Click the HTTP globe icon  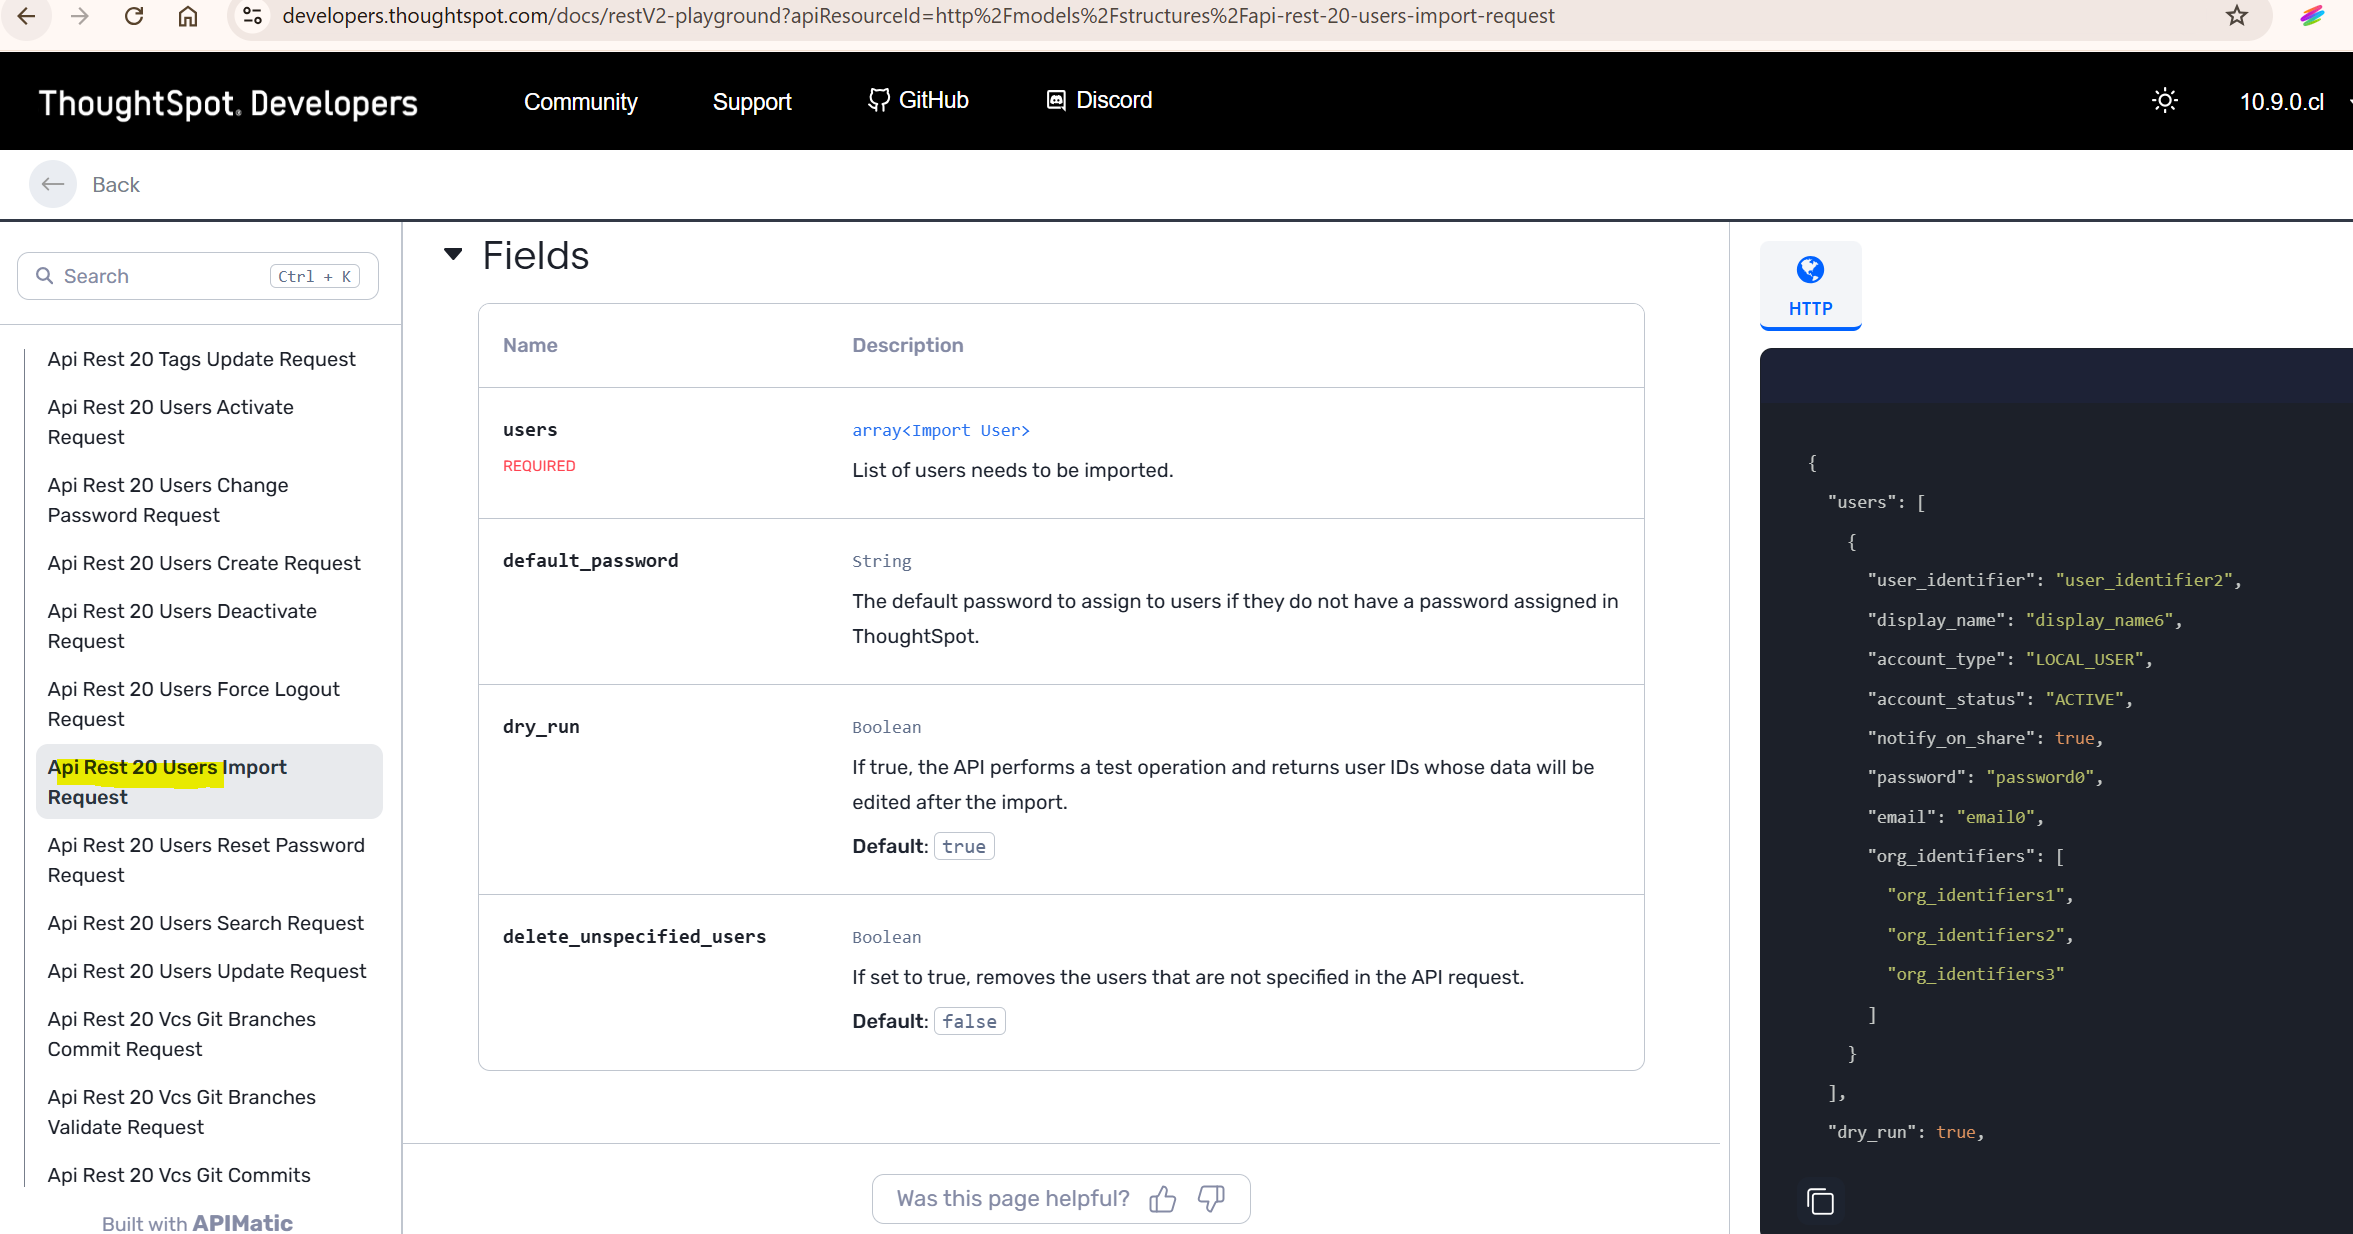1811,270
